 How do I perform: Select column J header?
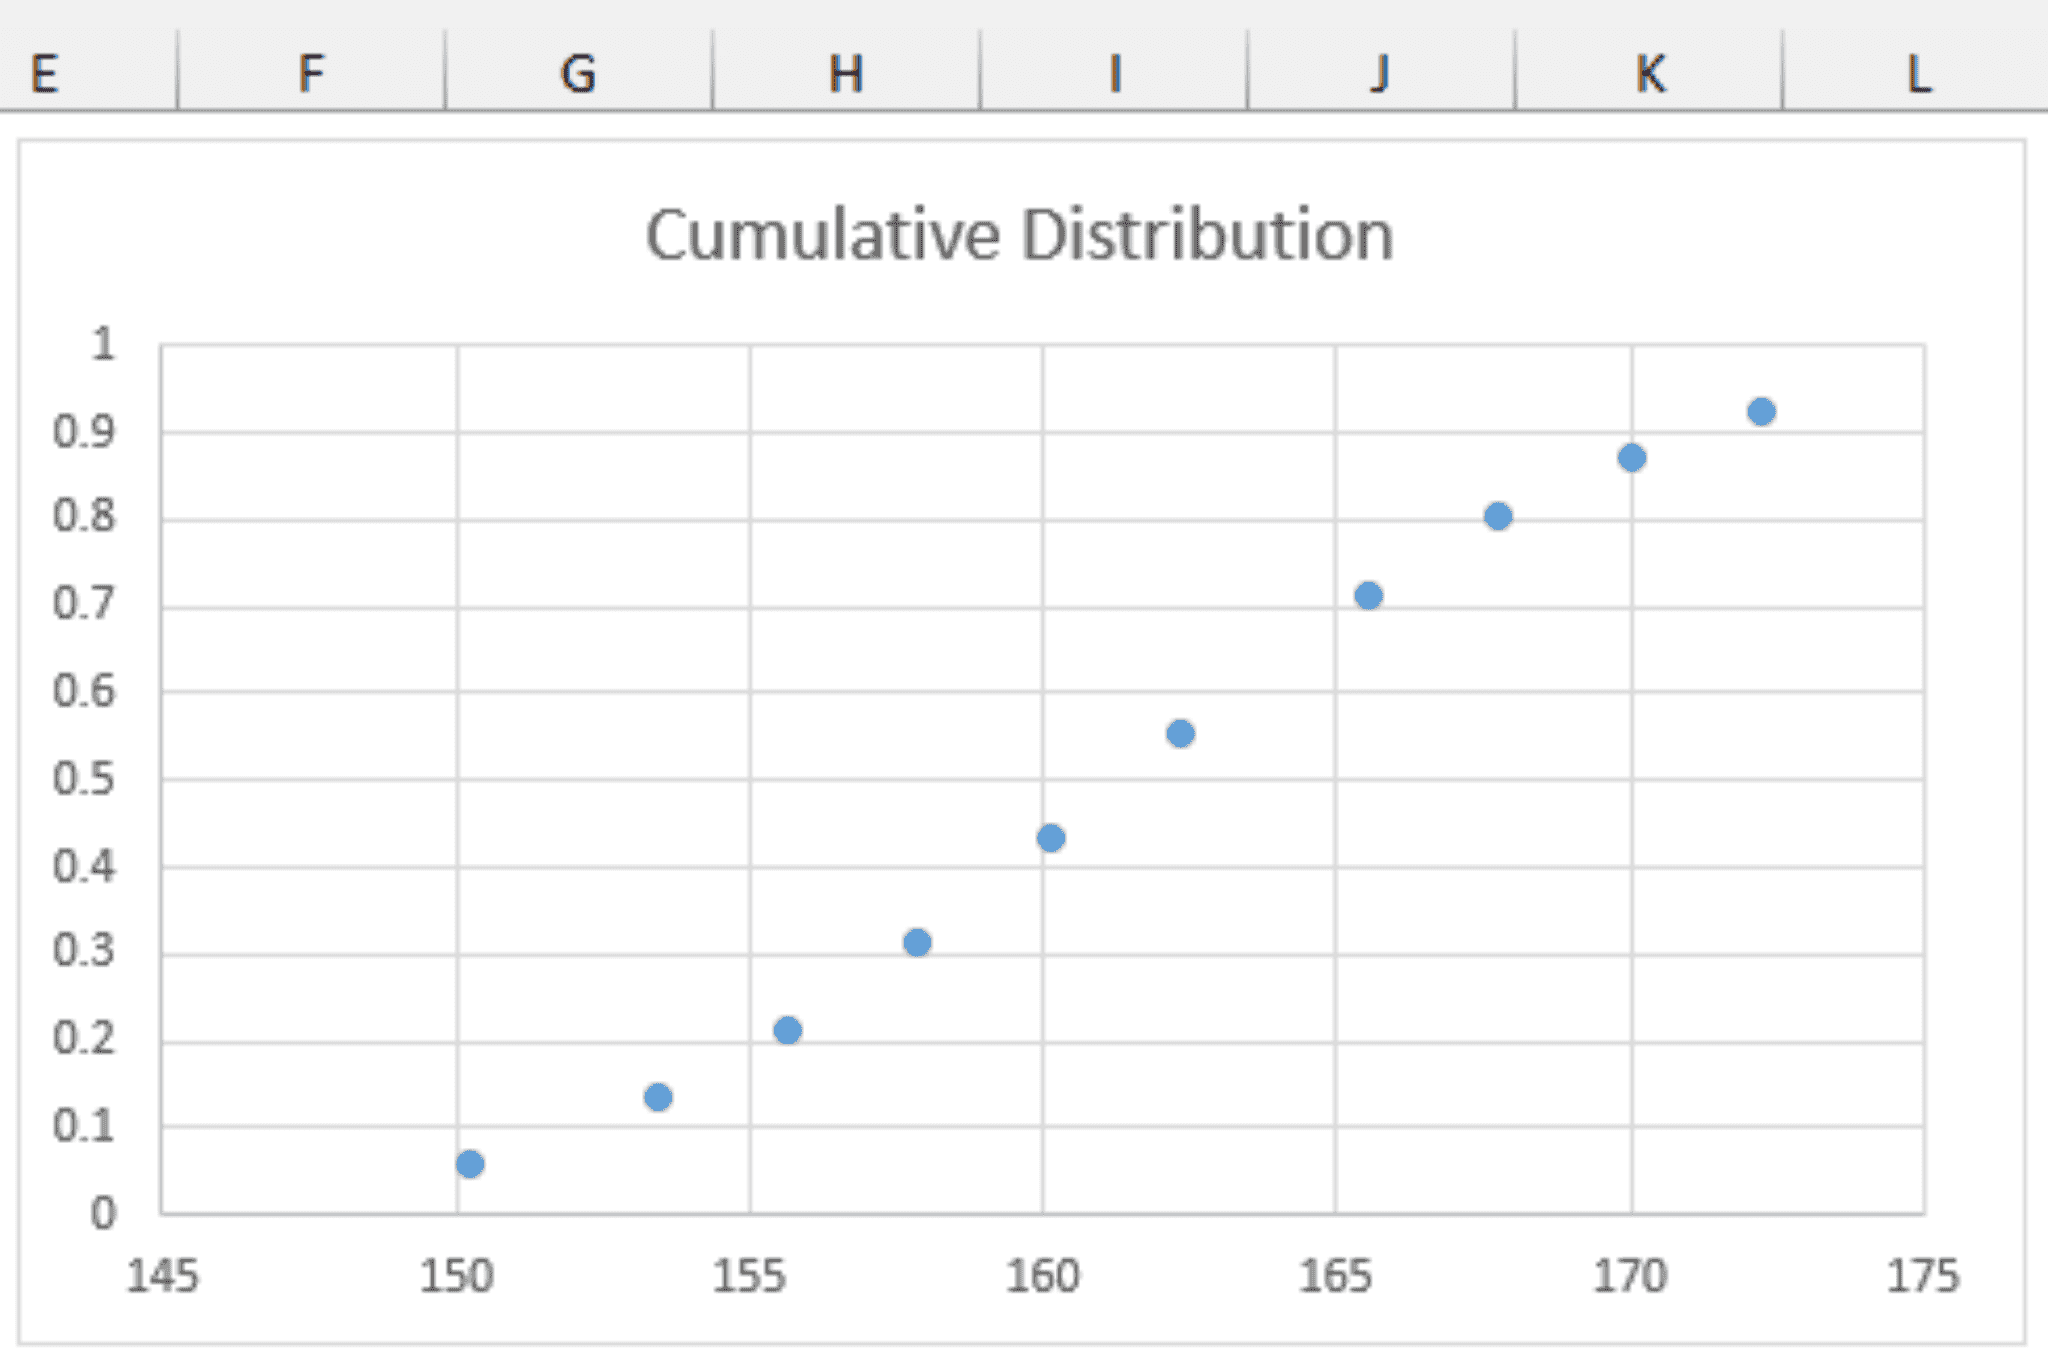tap(1381, 73)
